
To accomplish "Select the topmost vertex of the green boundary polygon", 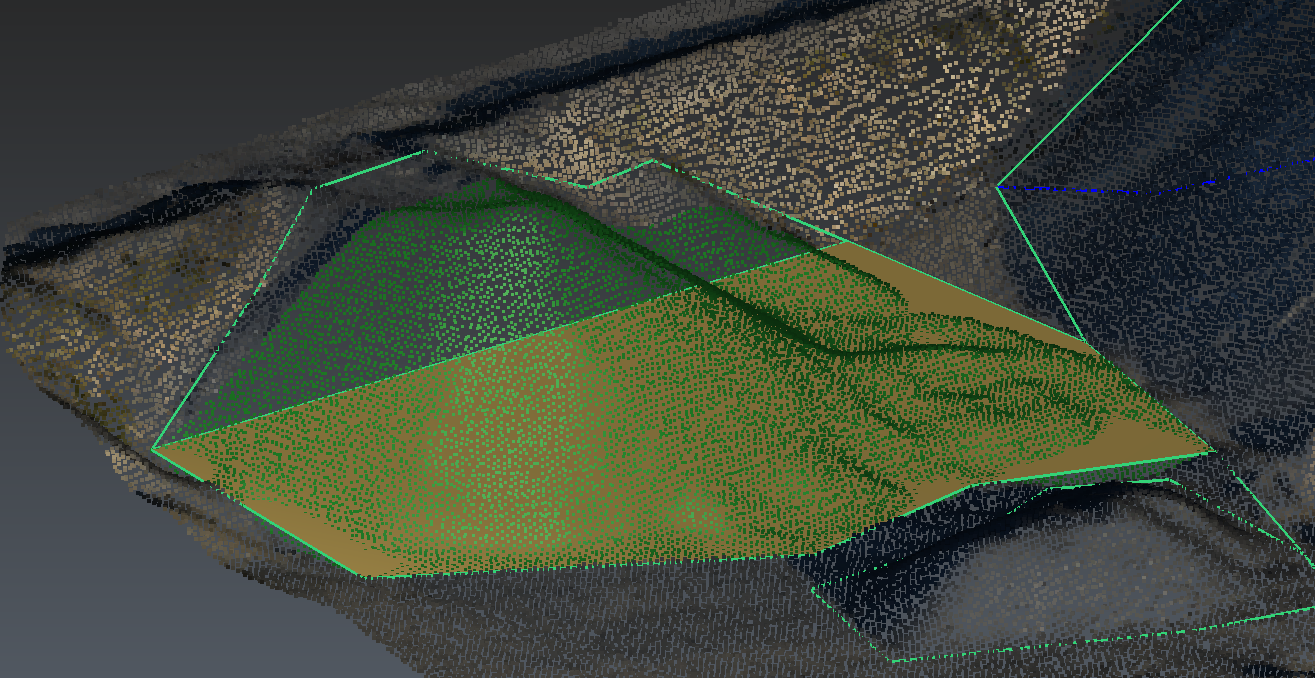I will tap(427, 151).
